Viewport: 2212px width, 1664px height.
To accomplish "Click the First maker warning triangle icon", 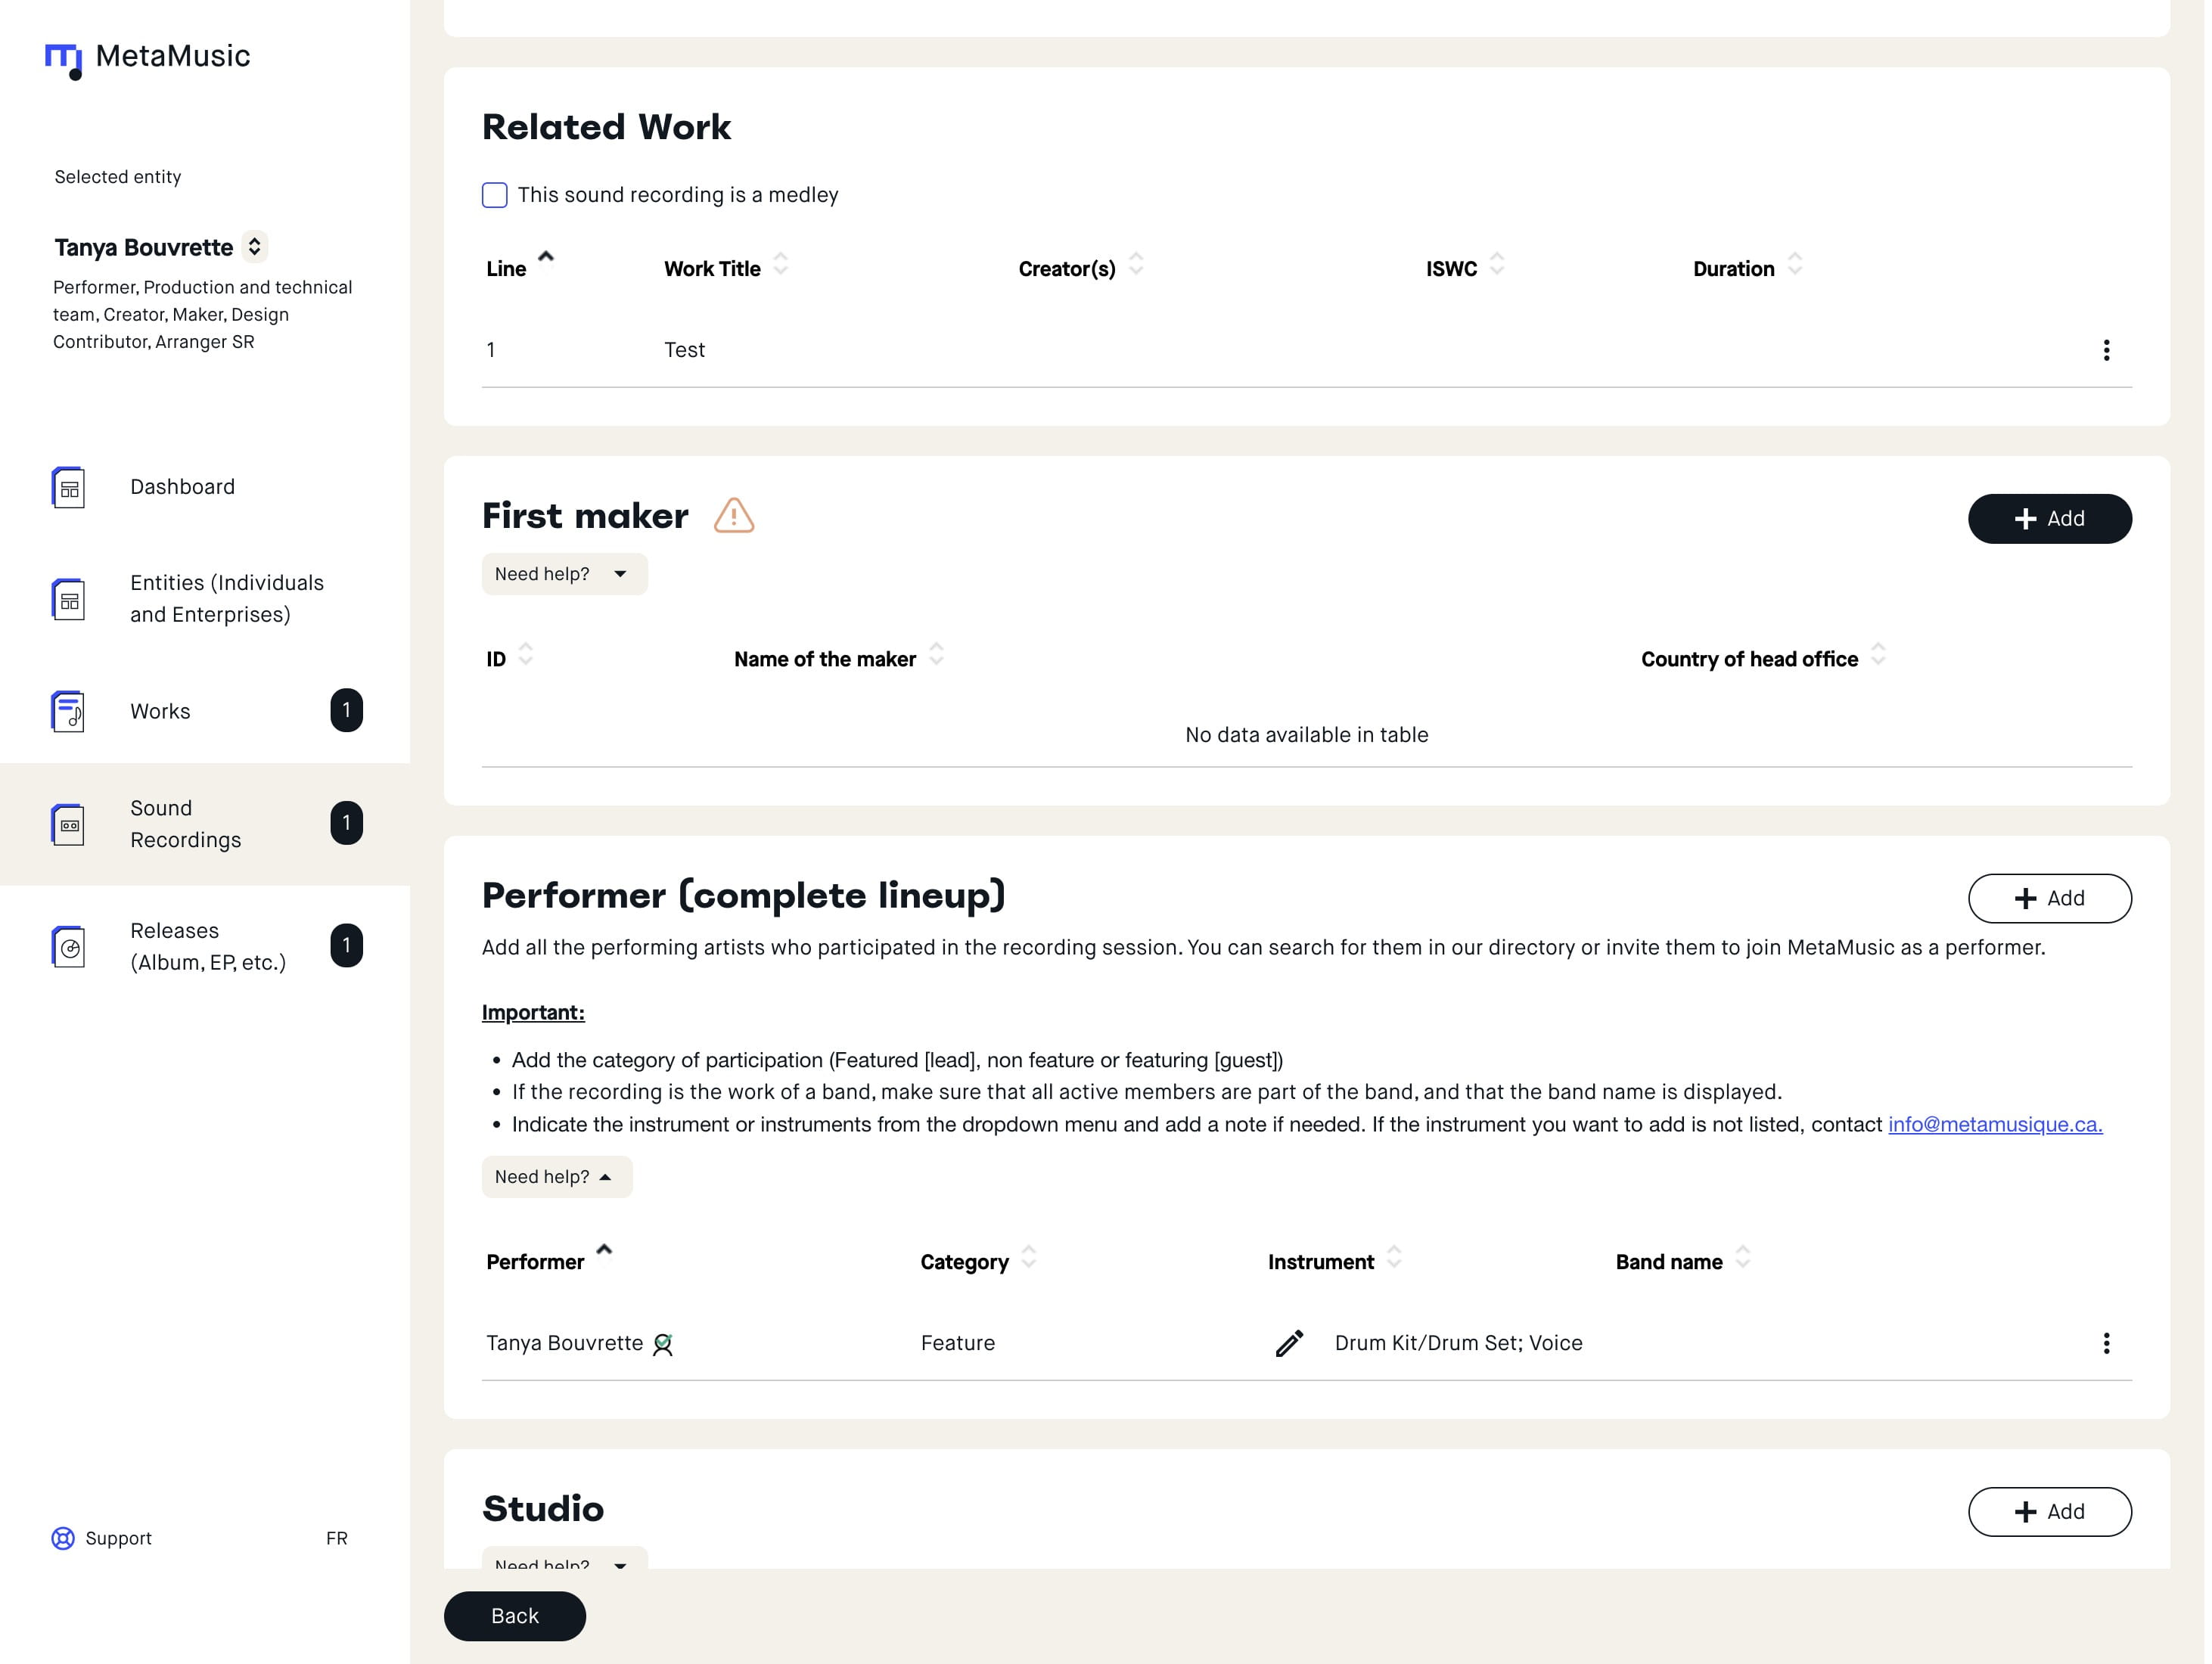I will tap(733, 516).
